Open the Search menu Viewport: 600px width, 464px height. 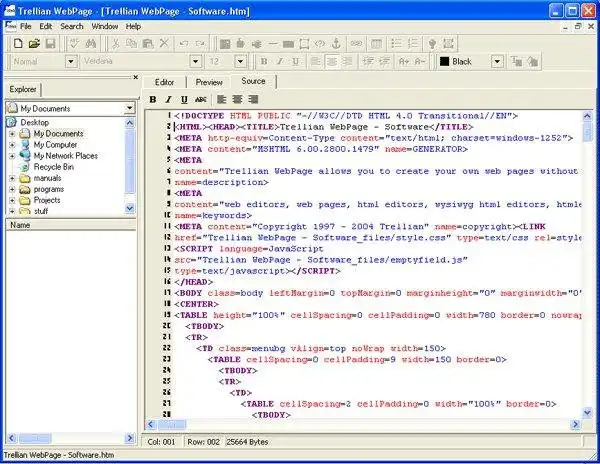(x=72, y=25)
